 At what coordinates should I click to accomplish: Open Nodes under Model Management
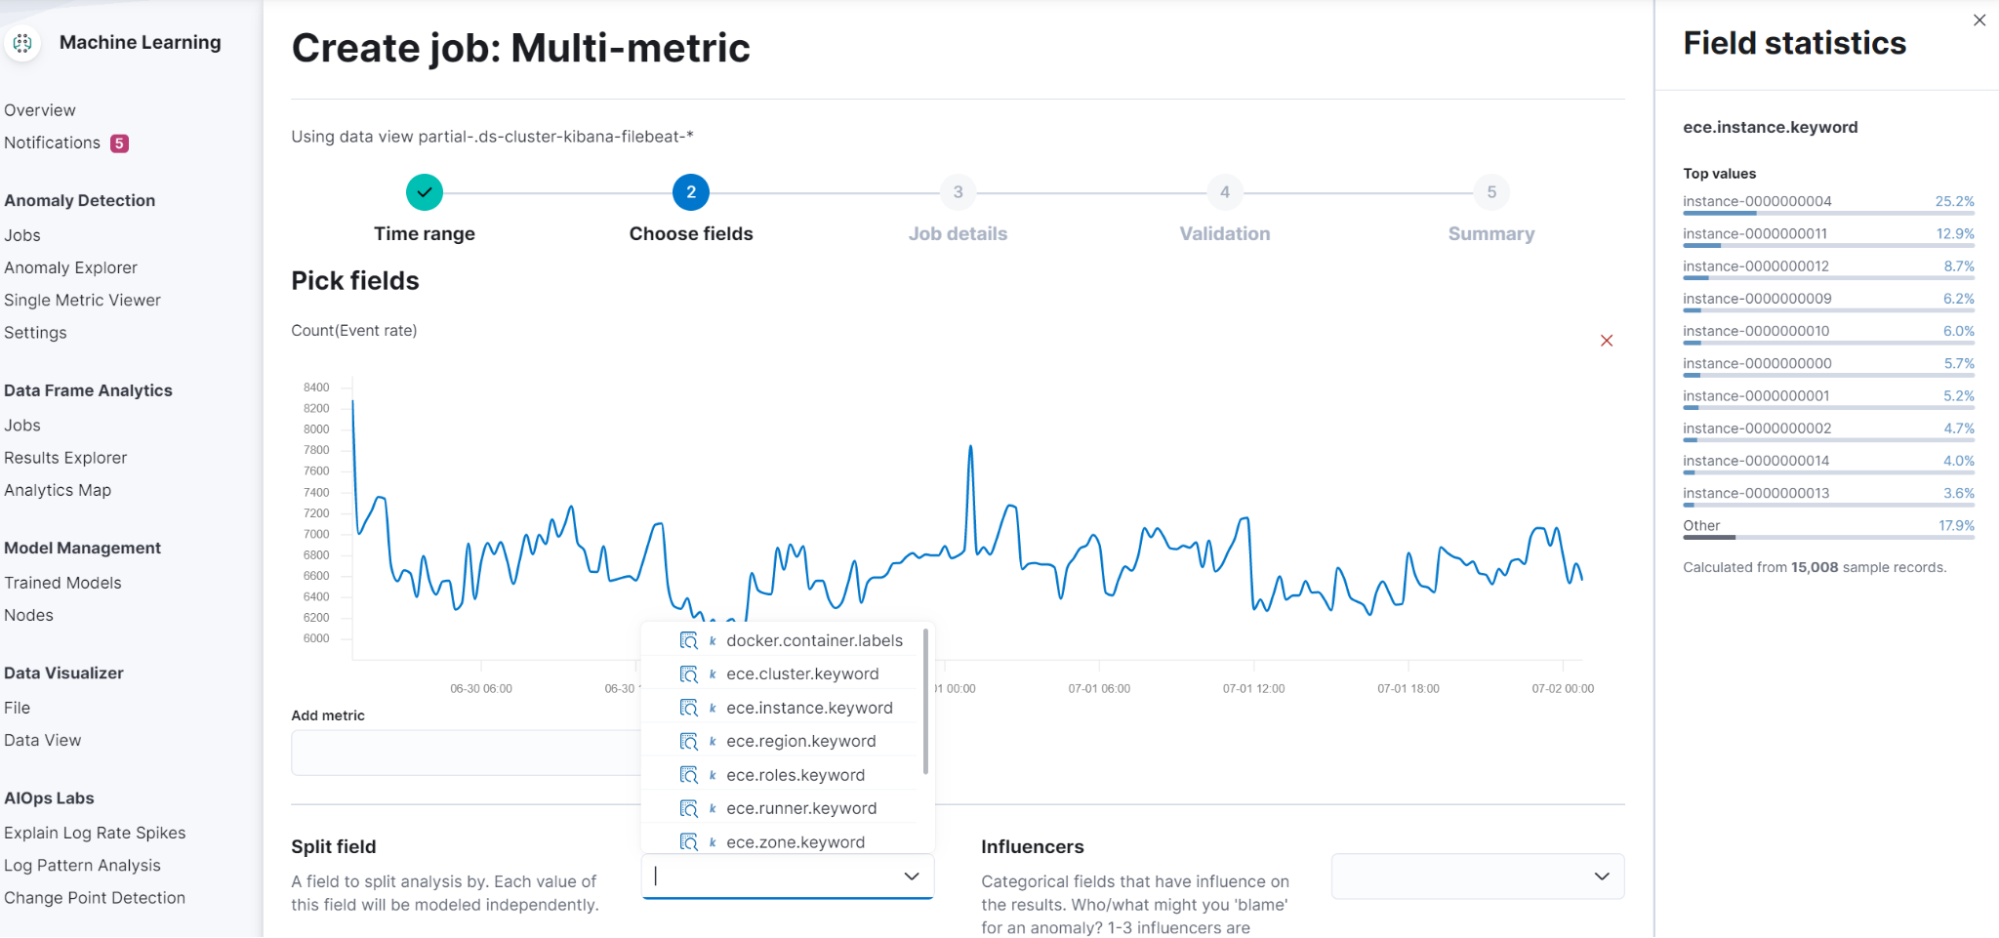(x=29, y=615)
